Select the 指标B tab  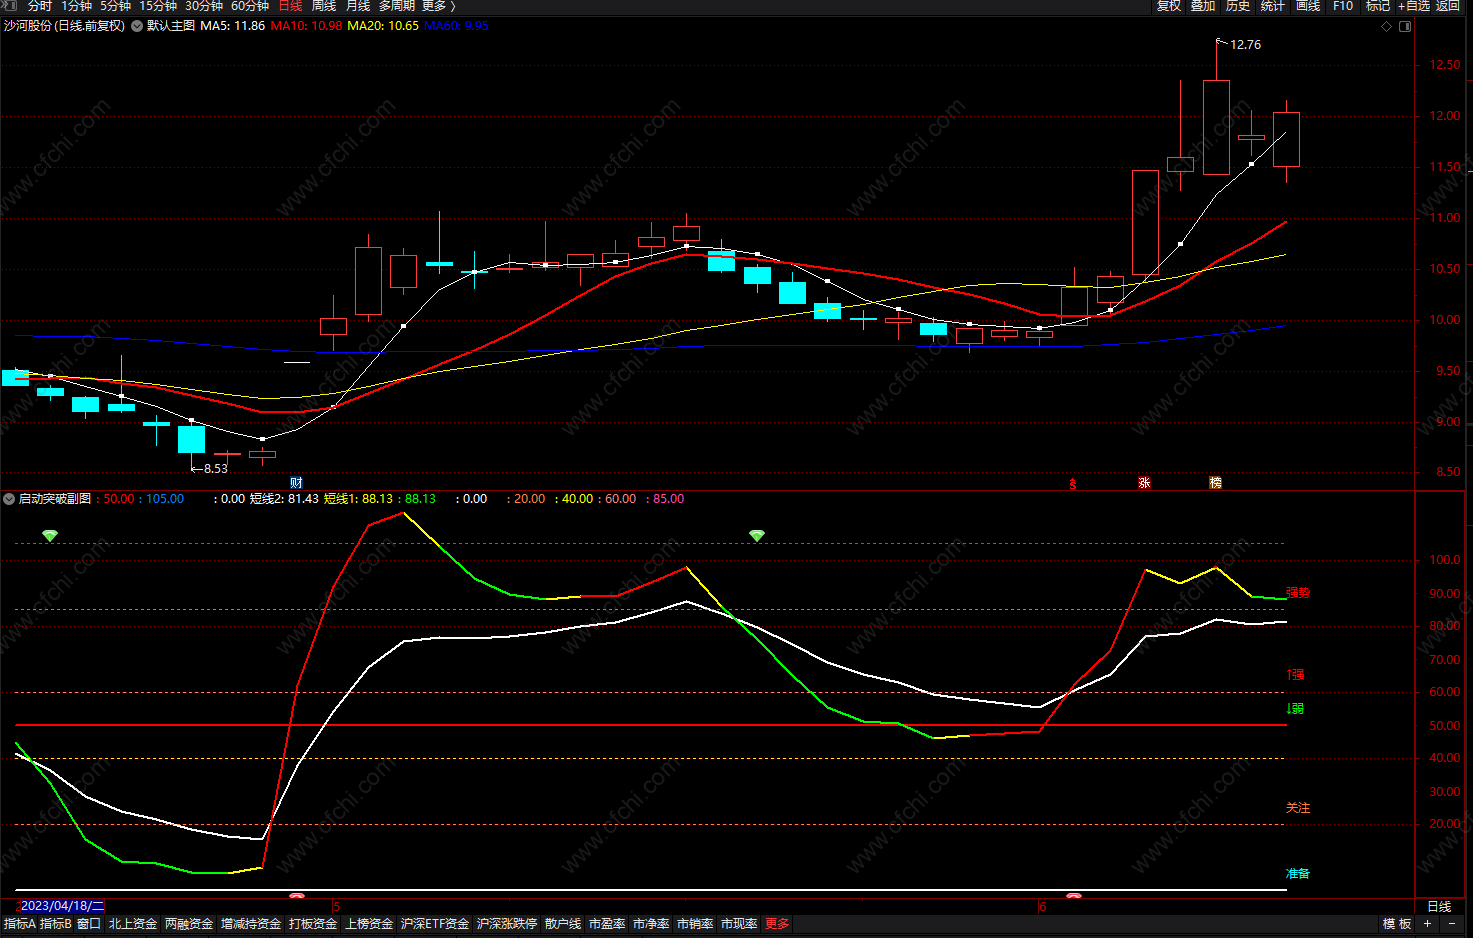pyautogui.click(x=56, y=924)
